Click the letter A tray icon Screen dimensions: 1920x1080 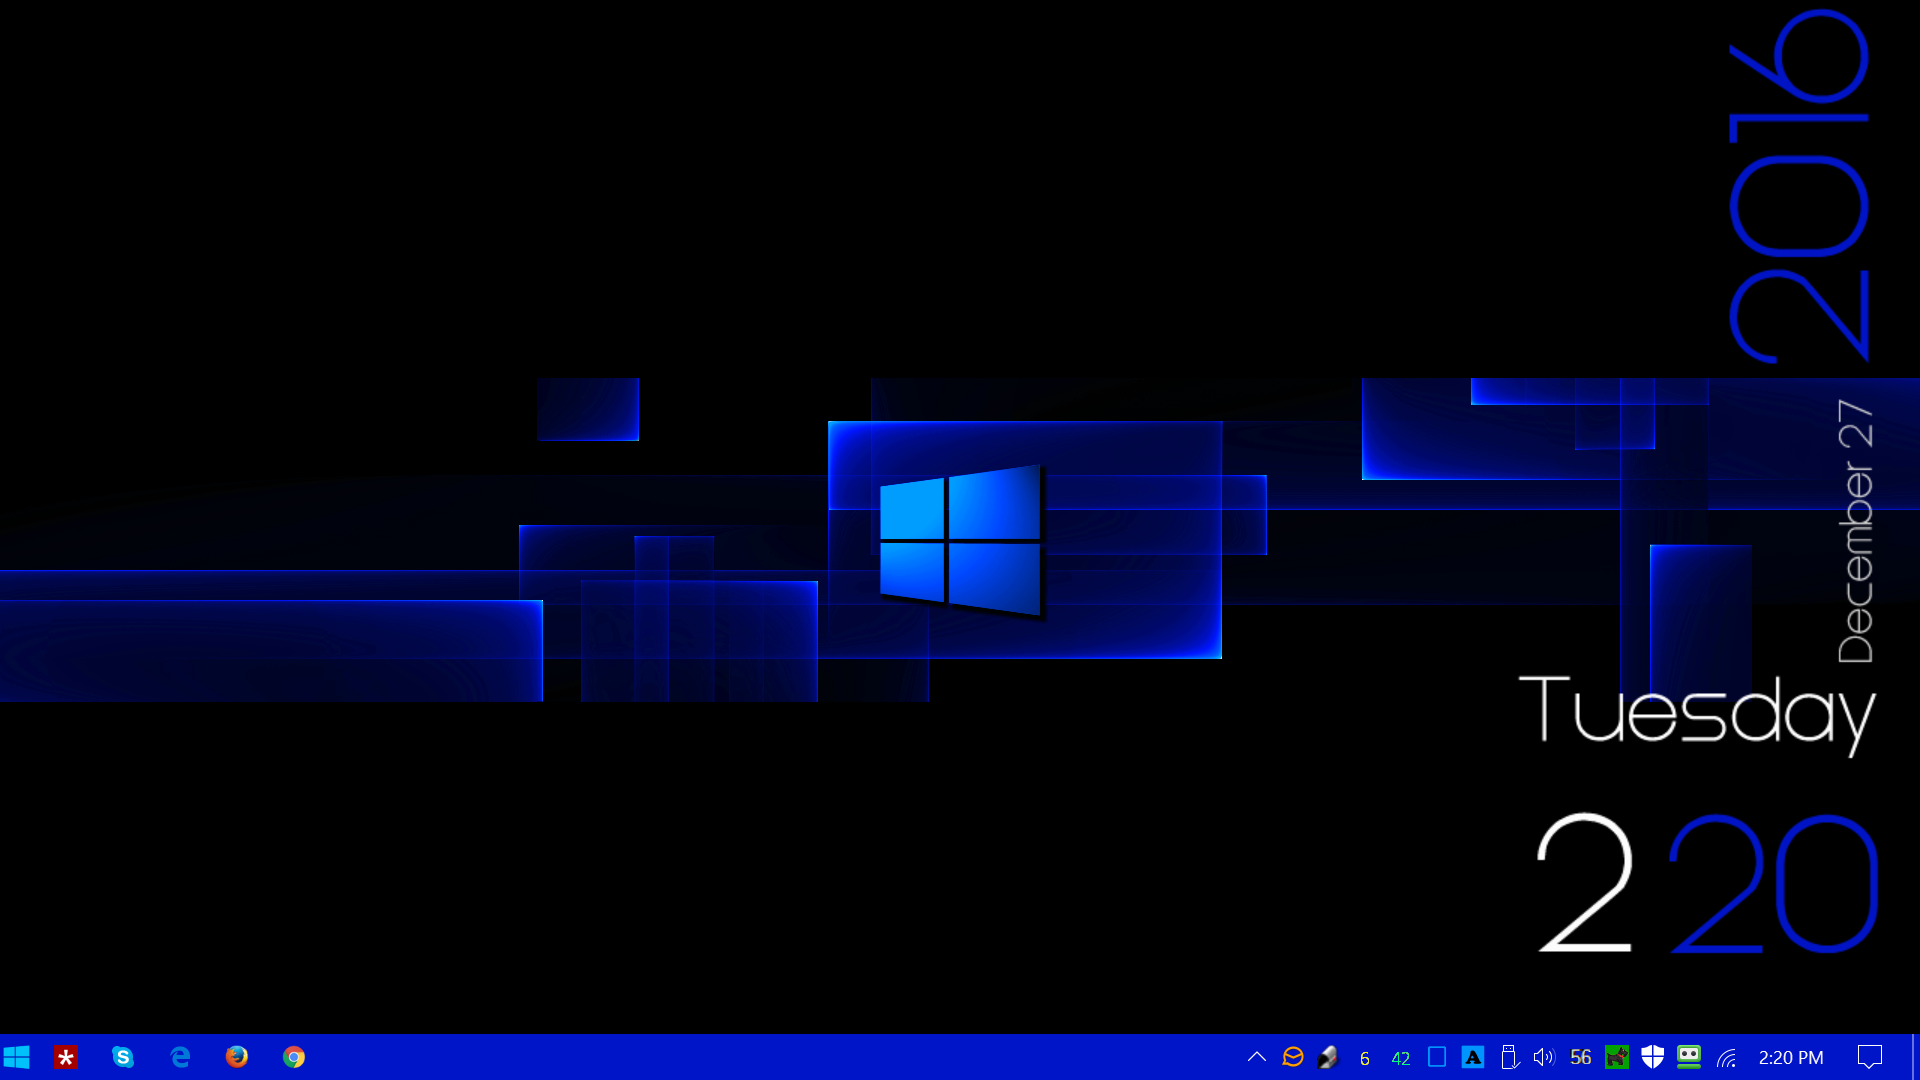point(1473,1057)
